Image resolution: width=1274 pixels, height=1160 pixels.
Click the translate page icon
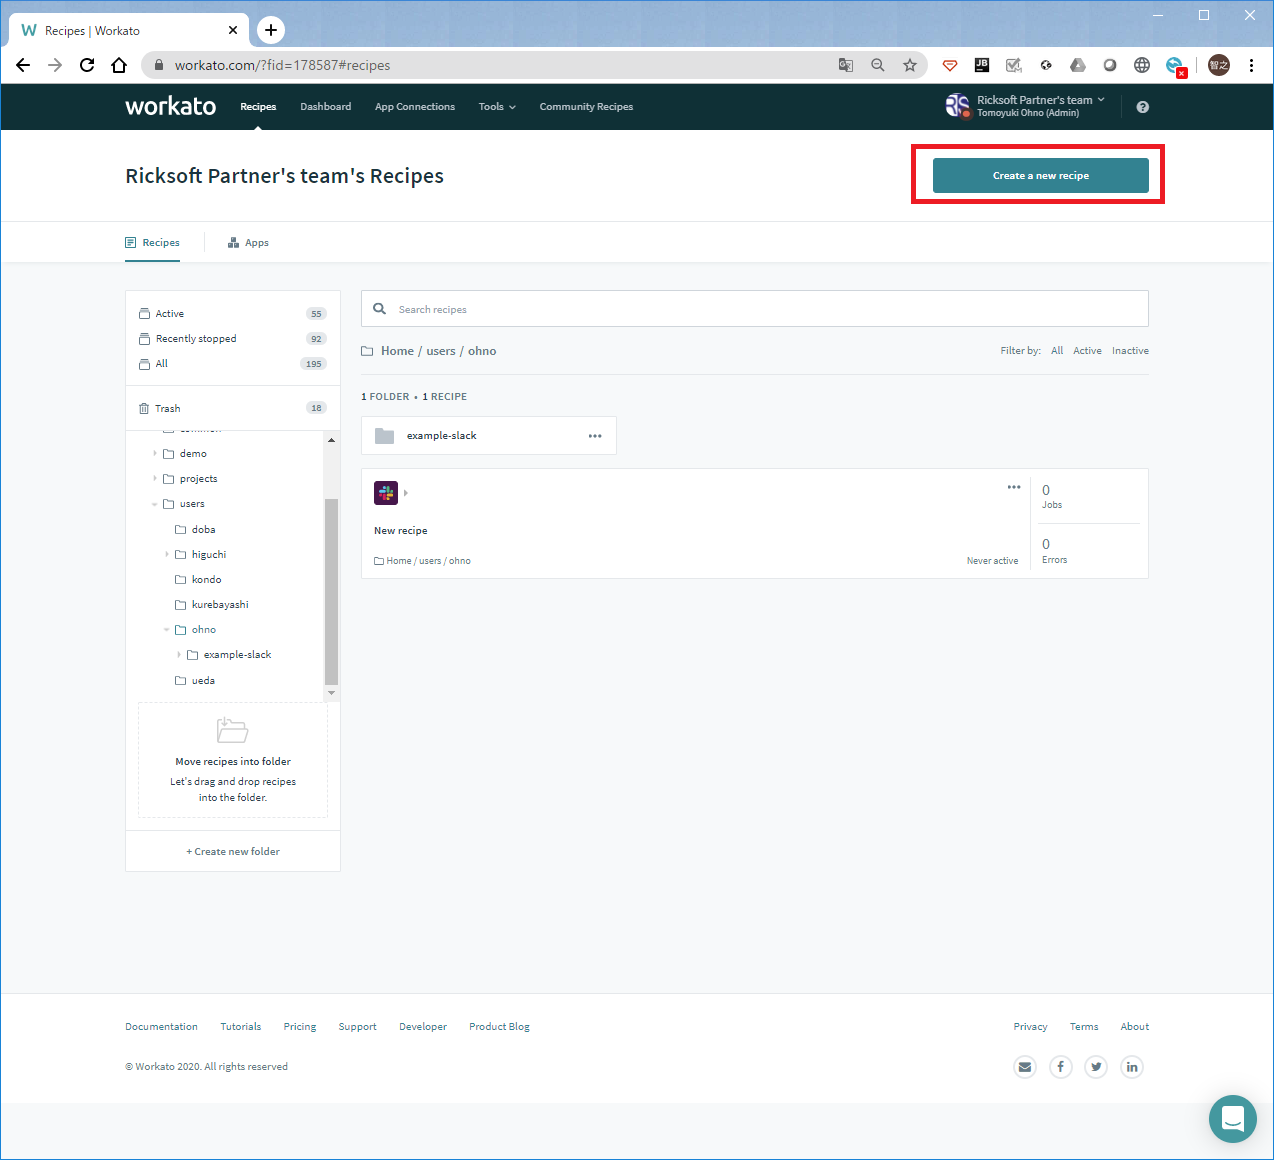click(x=846, y=65)
